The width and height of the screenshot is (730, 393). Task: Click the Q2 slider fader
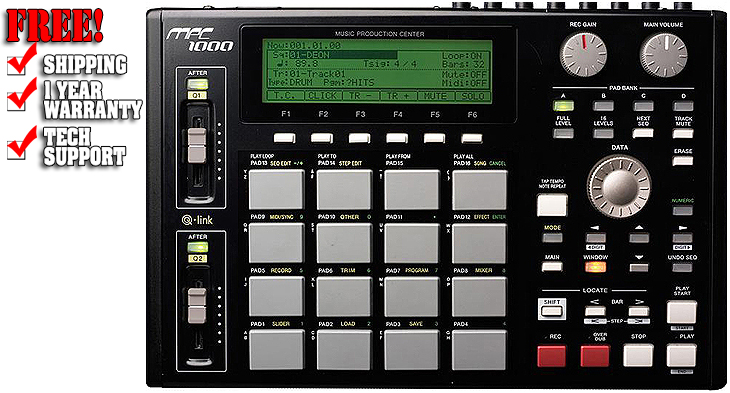197,306
